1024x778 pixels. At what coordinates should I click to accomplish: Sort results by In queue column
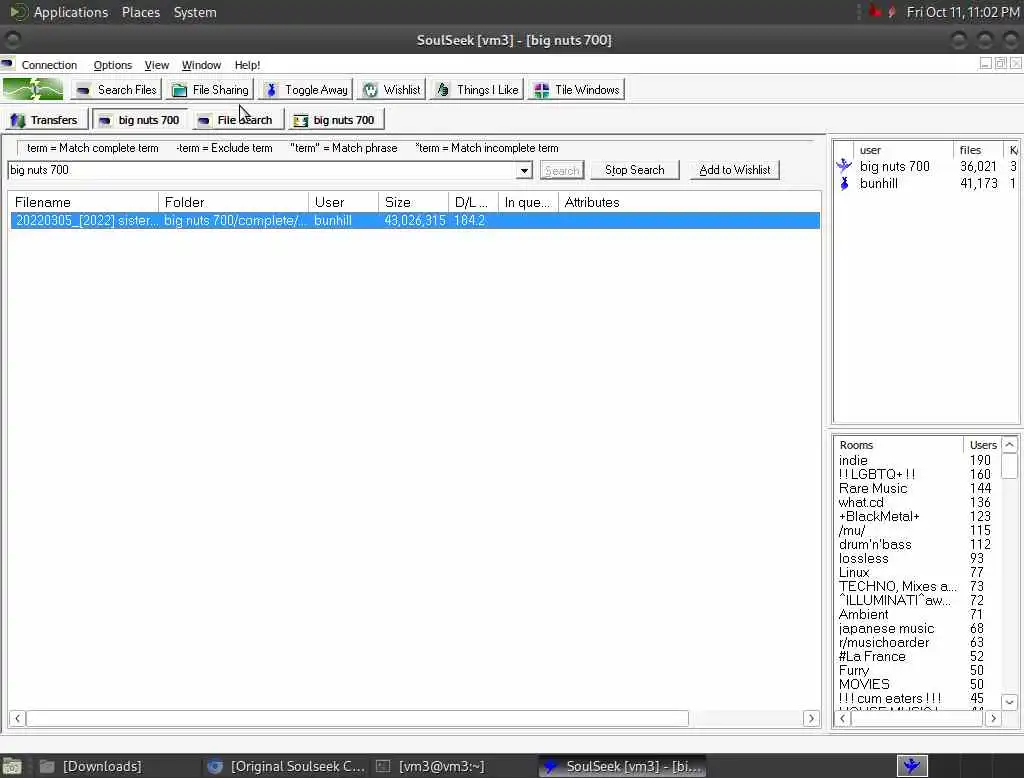528,203
